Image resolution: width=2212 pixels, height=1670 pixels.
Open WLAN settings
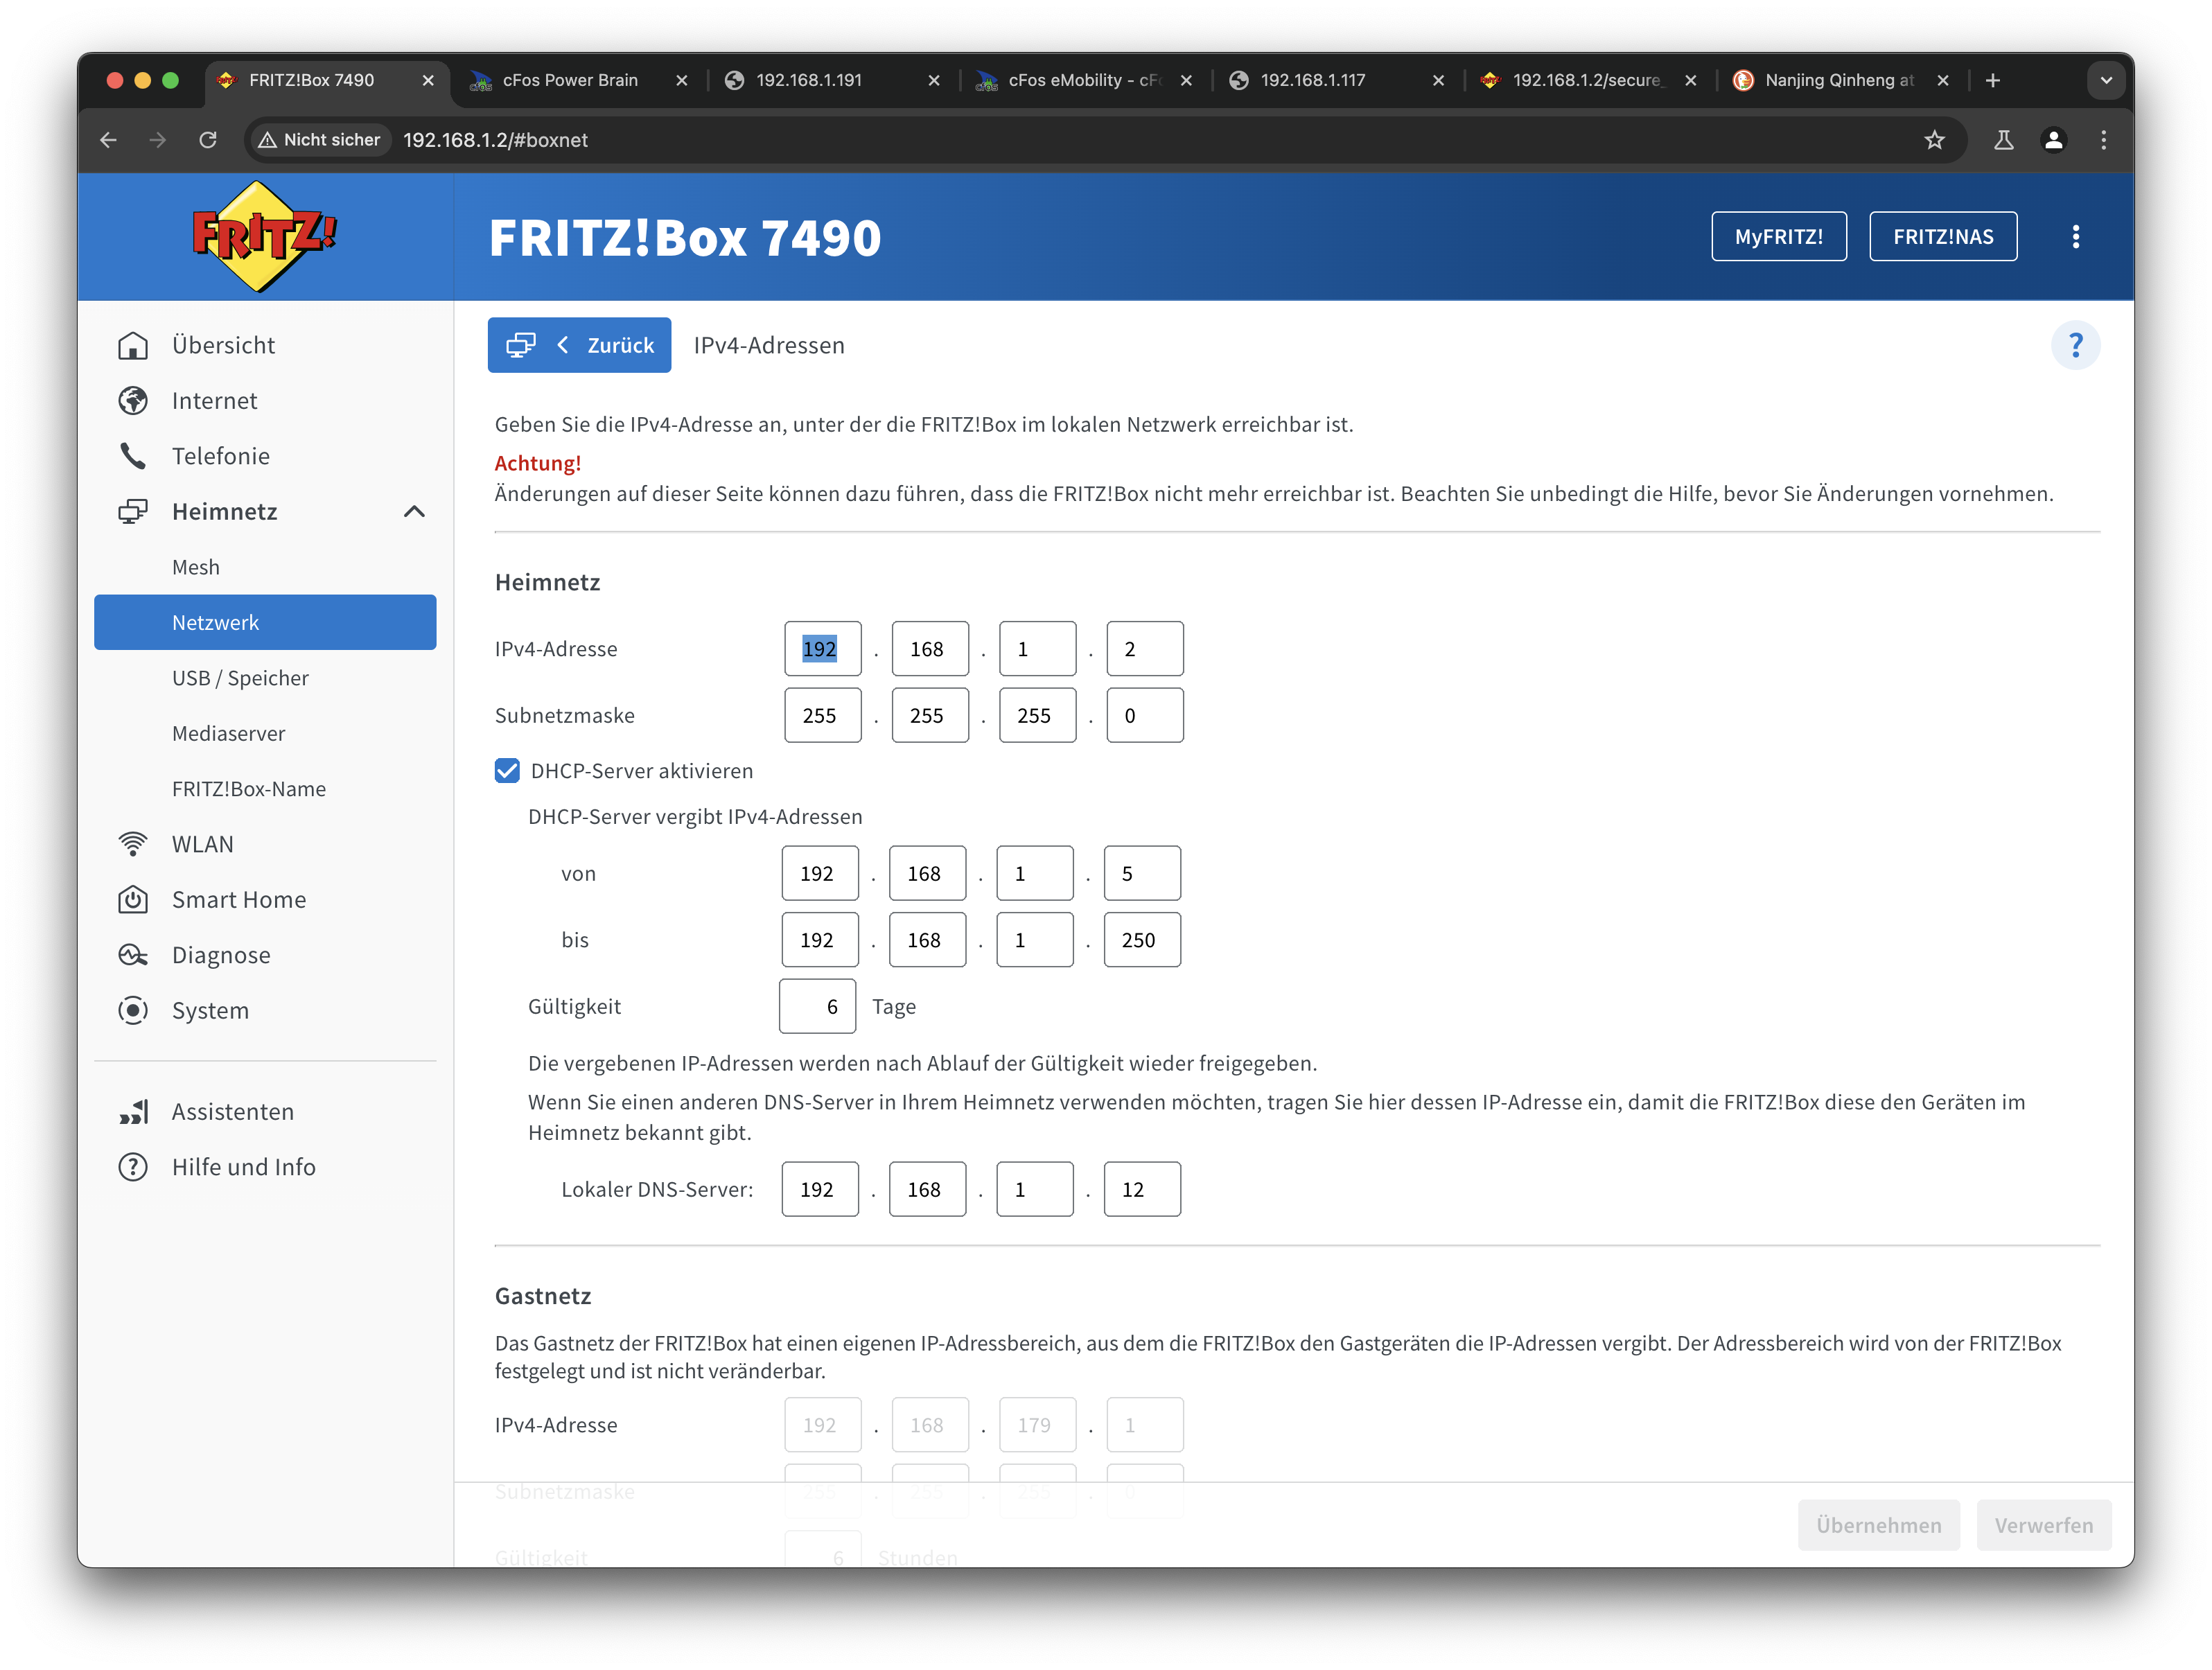(x=202, y=844)
